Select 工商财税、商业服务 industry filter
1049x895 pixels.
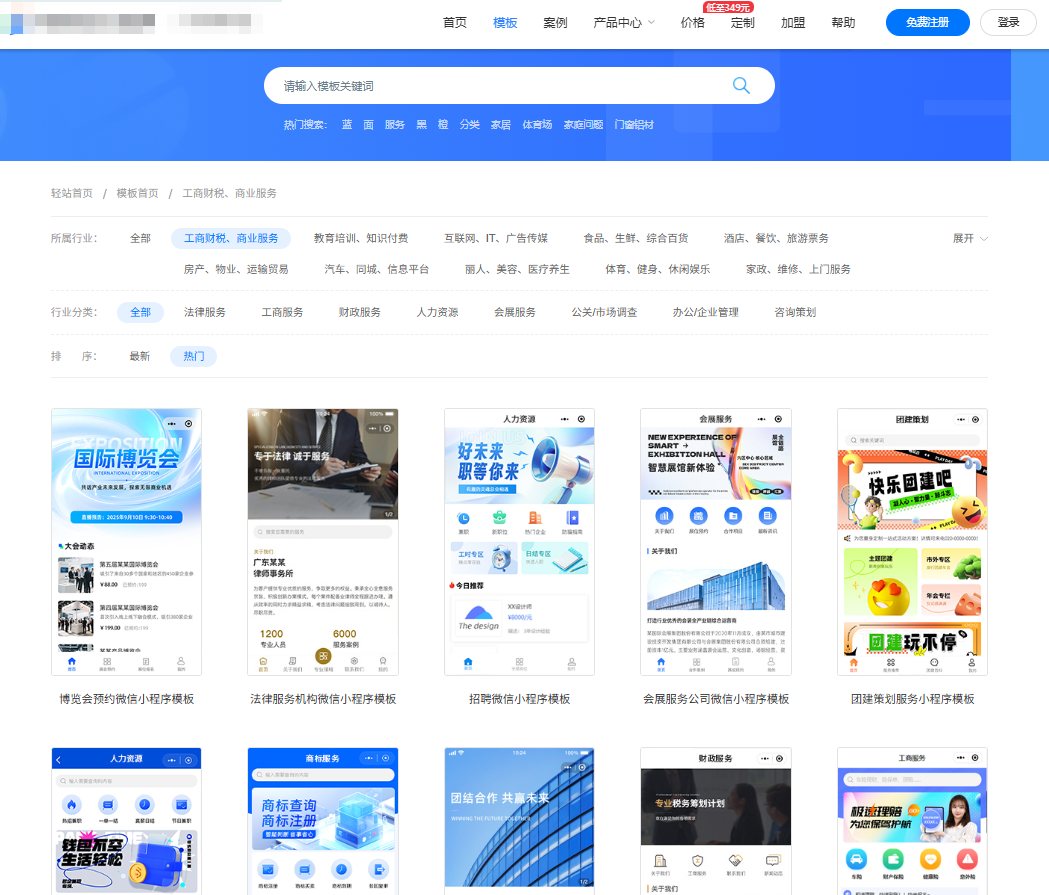point(231,238)
